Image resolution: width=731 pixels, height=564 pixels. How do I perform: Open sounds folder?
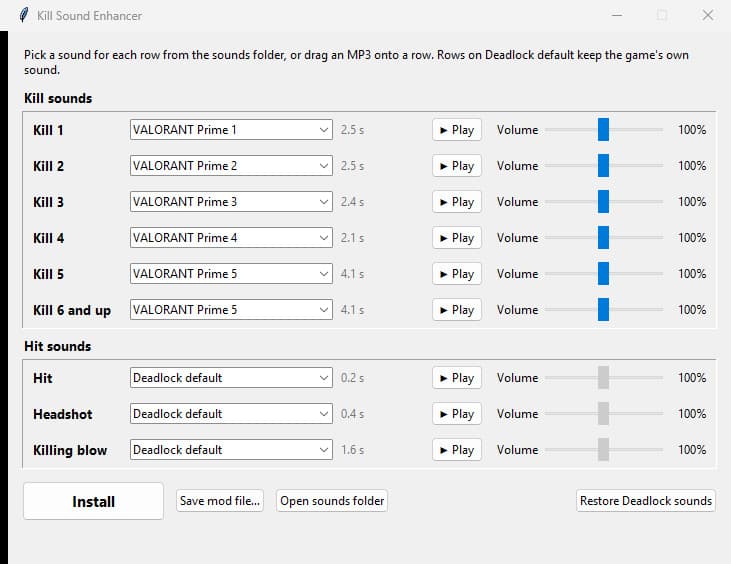(332, 501)
